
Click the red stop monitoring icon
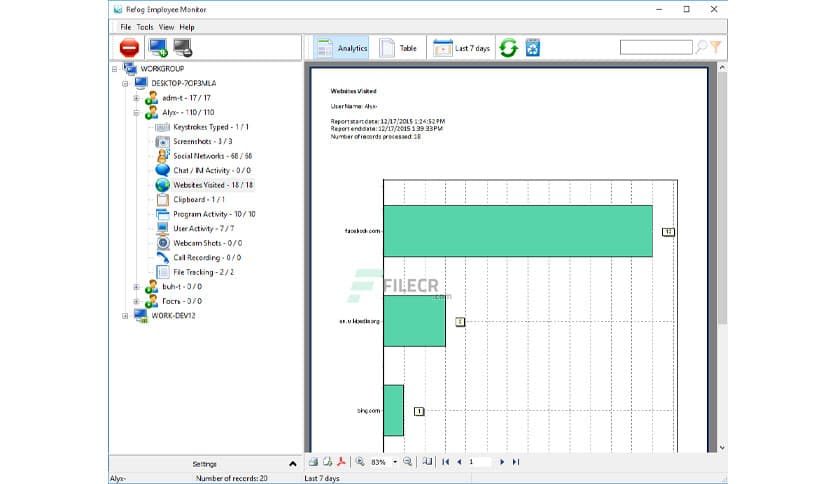pyautogui.click(x=130, y=48)
